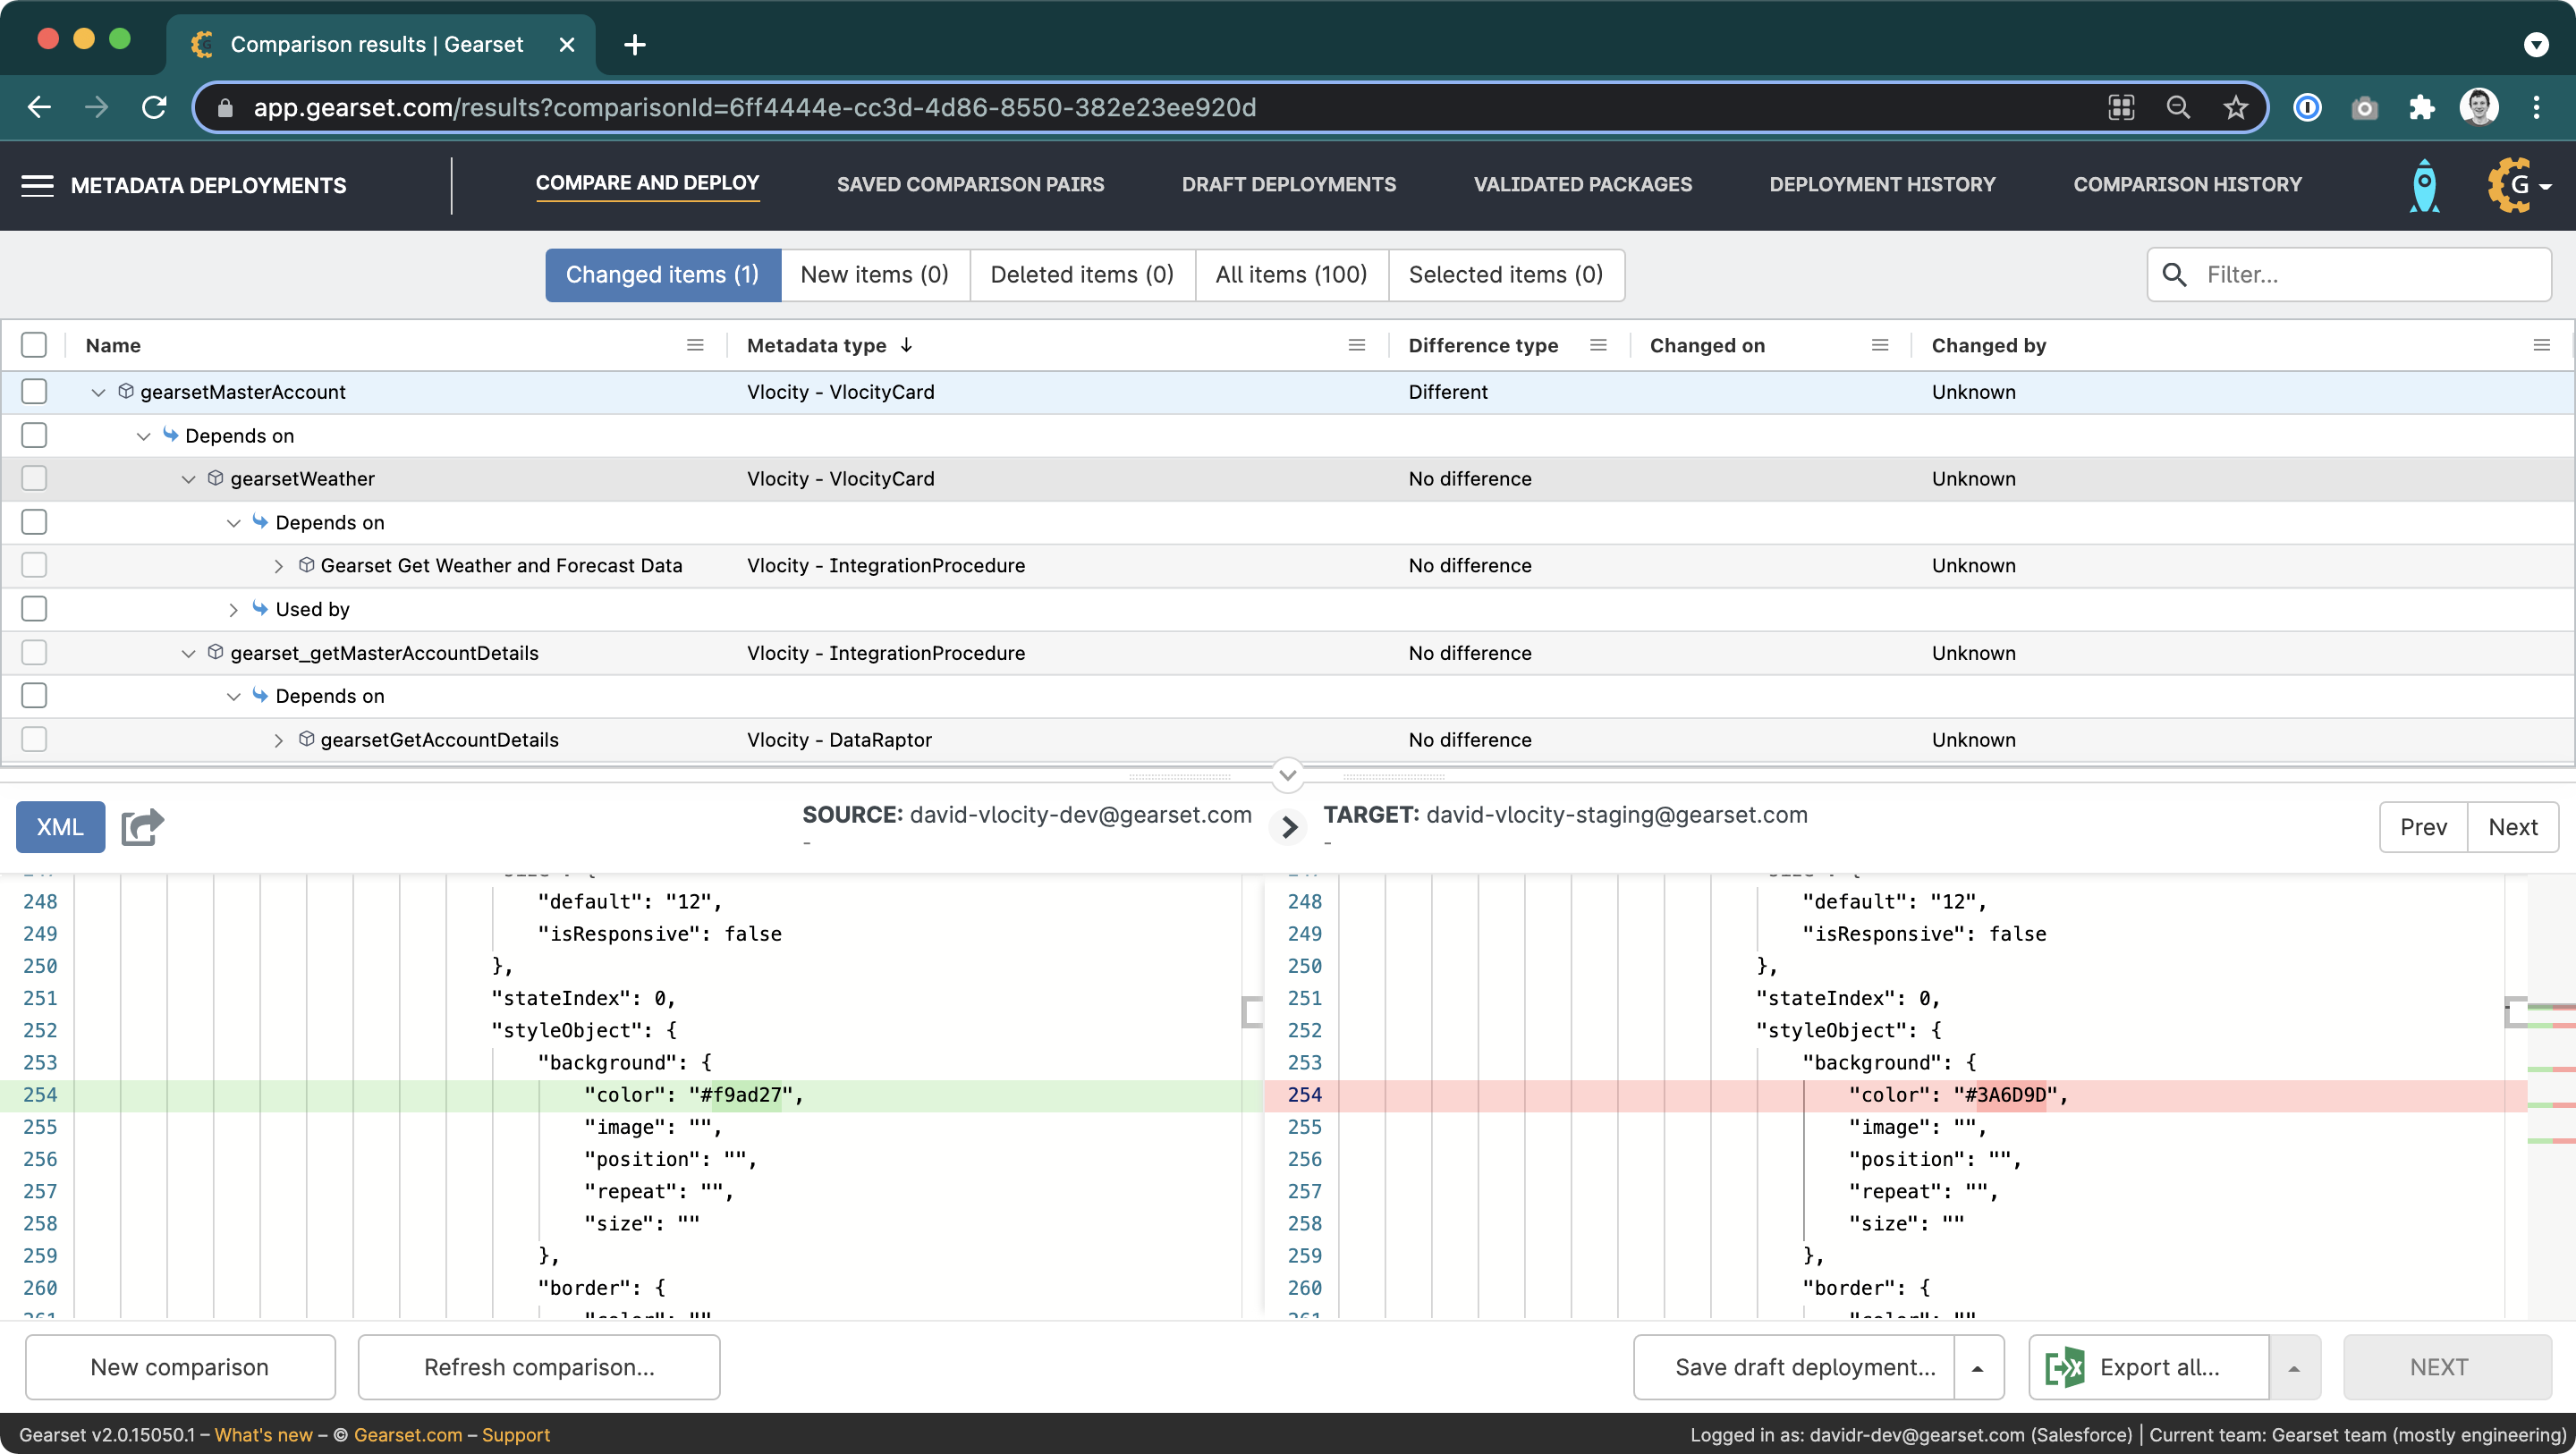Image resolution: width=2576 pixels, height=1454 pixels.
Task: Click the Export all... button
Action: click(x=2149, y=1368)
